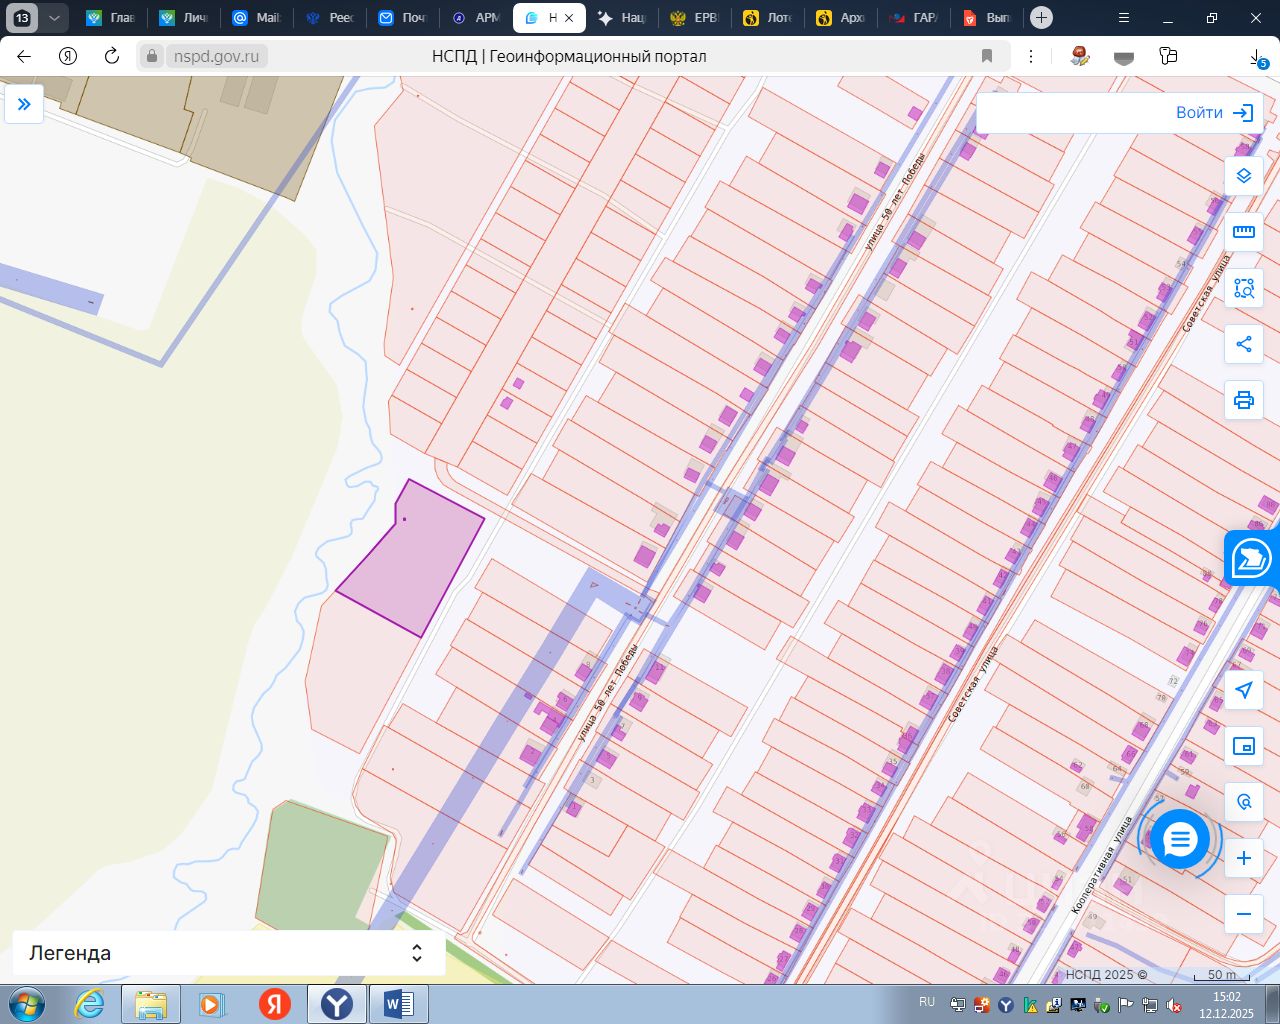The image size is (1280, 1024).
Task: Open the tab count 13 button
Action: (23, 18)
